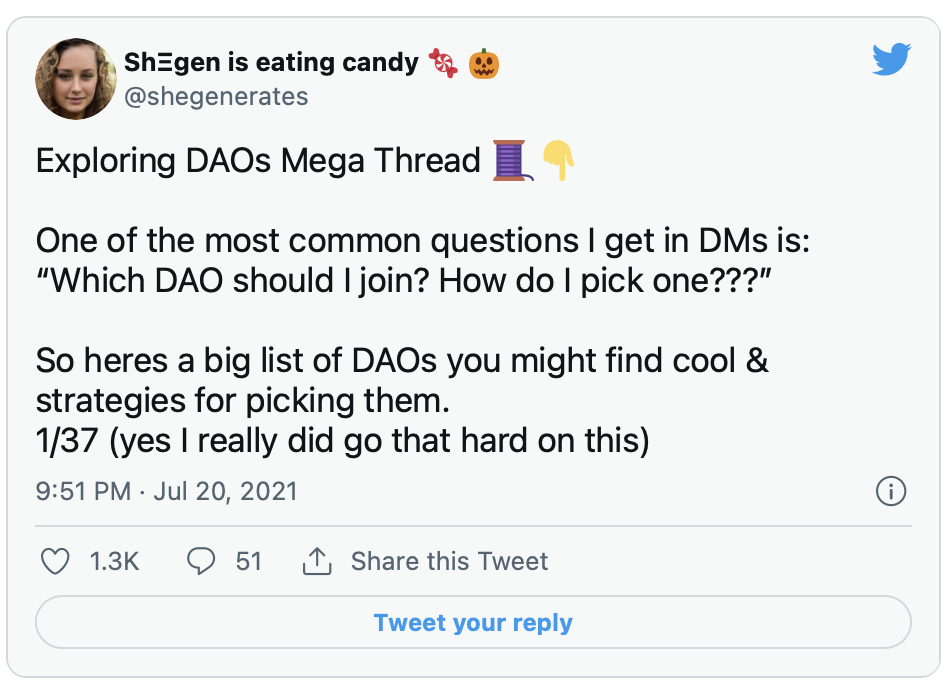This screenshot has height=688, width=950.
Task: View the 51 replies count
Action: click(x=249, y=561)
